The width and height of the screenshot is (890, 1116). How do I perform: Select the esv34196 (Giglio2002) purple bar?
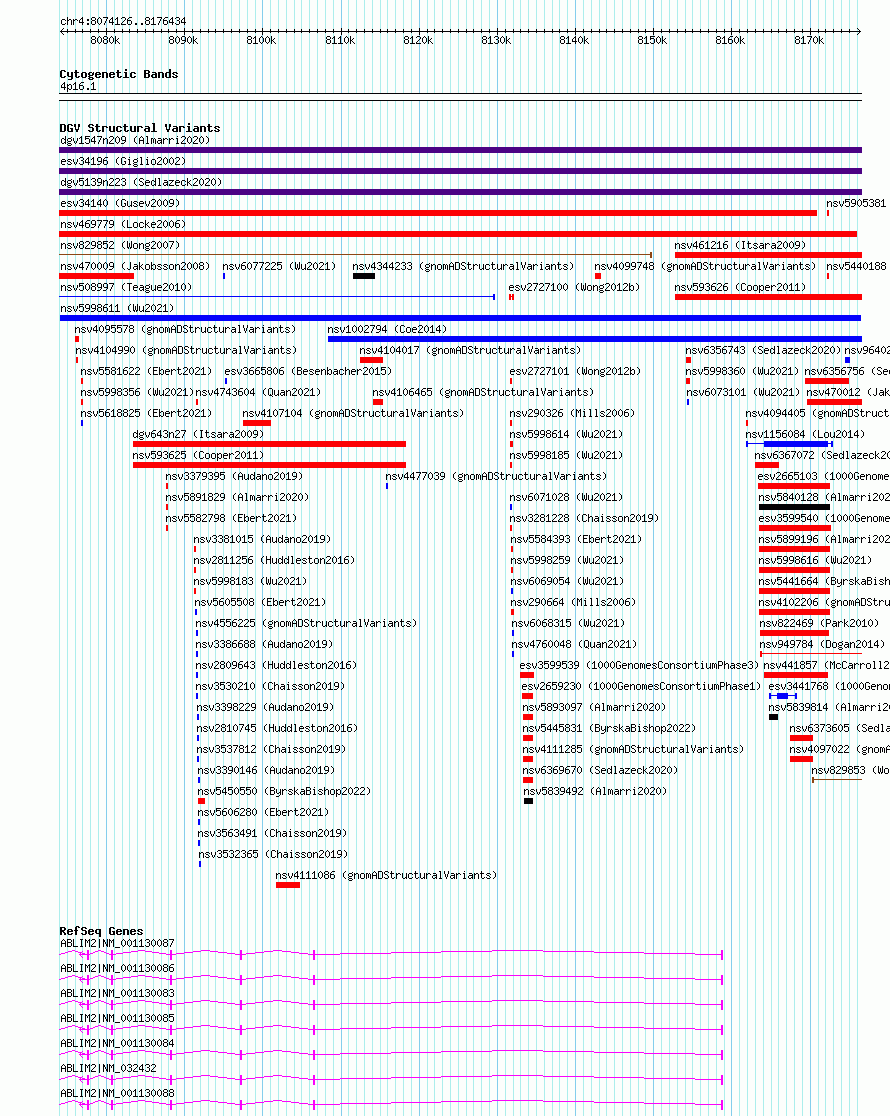click(461, 171)
